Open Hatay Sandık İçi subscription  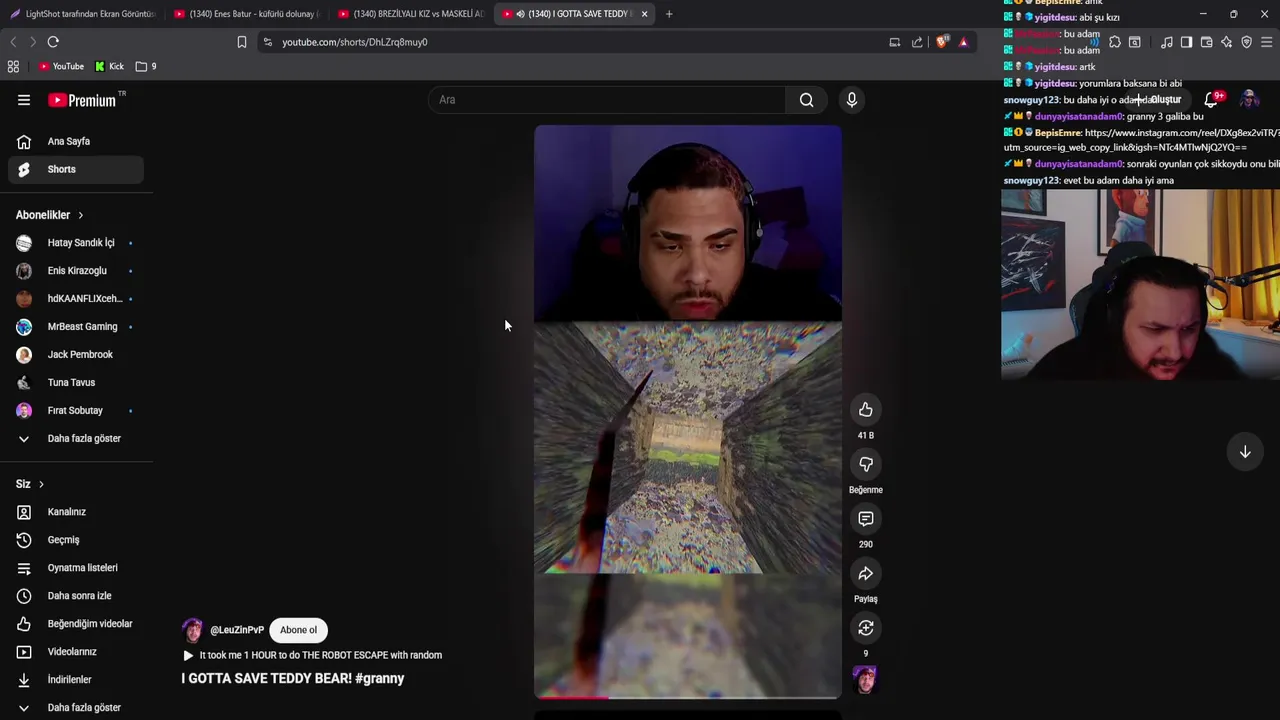click(76, 243)
